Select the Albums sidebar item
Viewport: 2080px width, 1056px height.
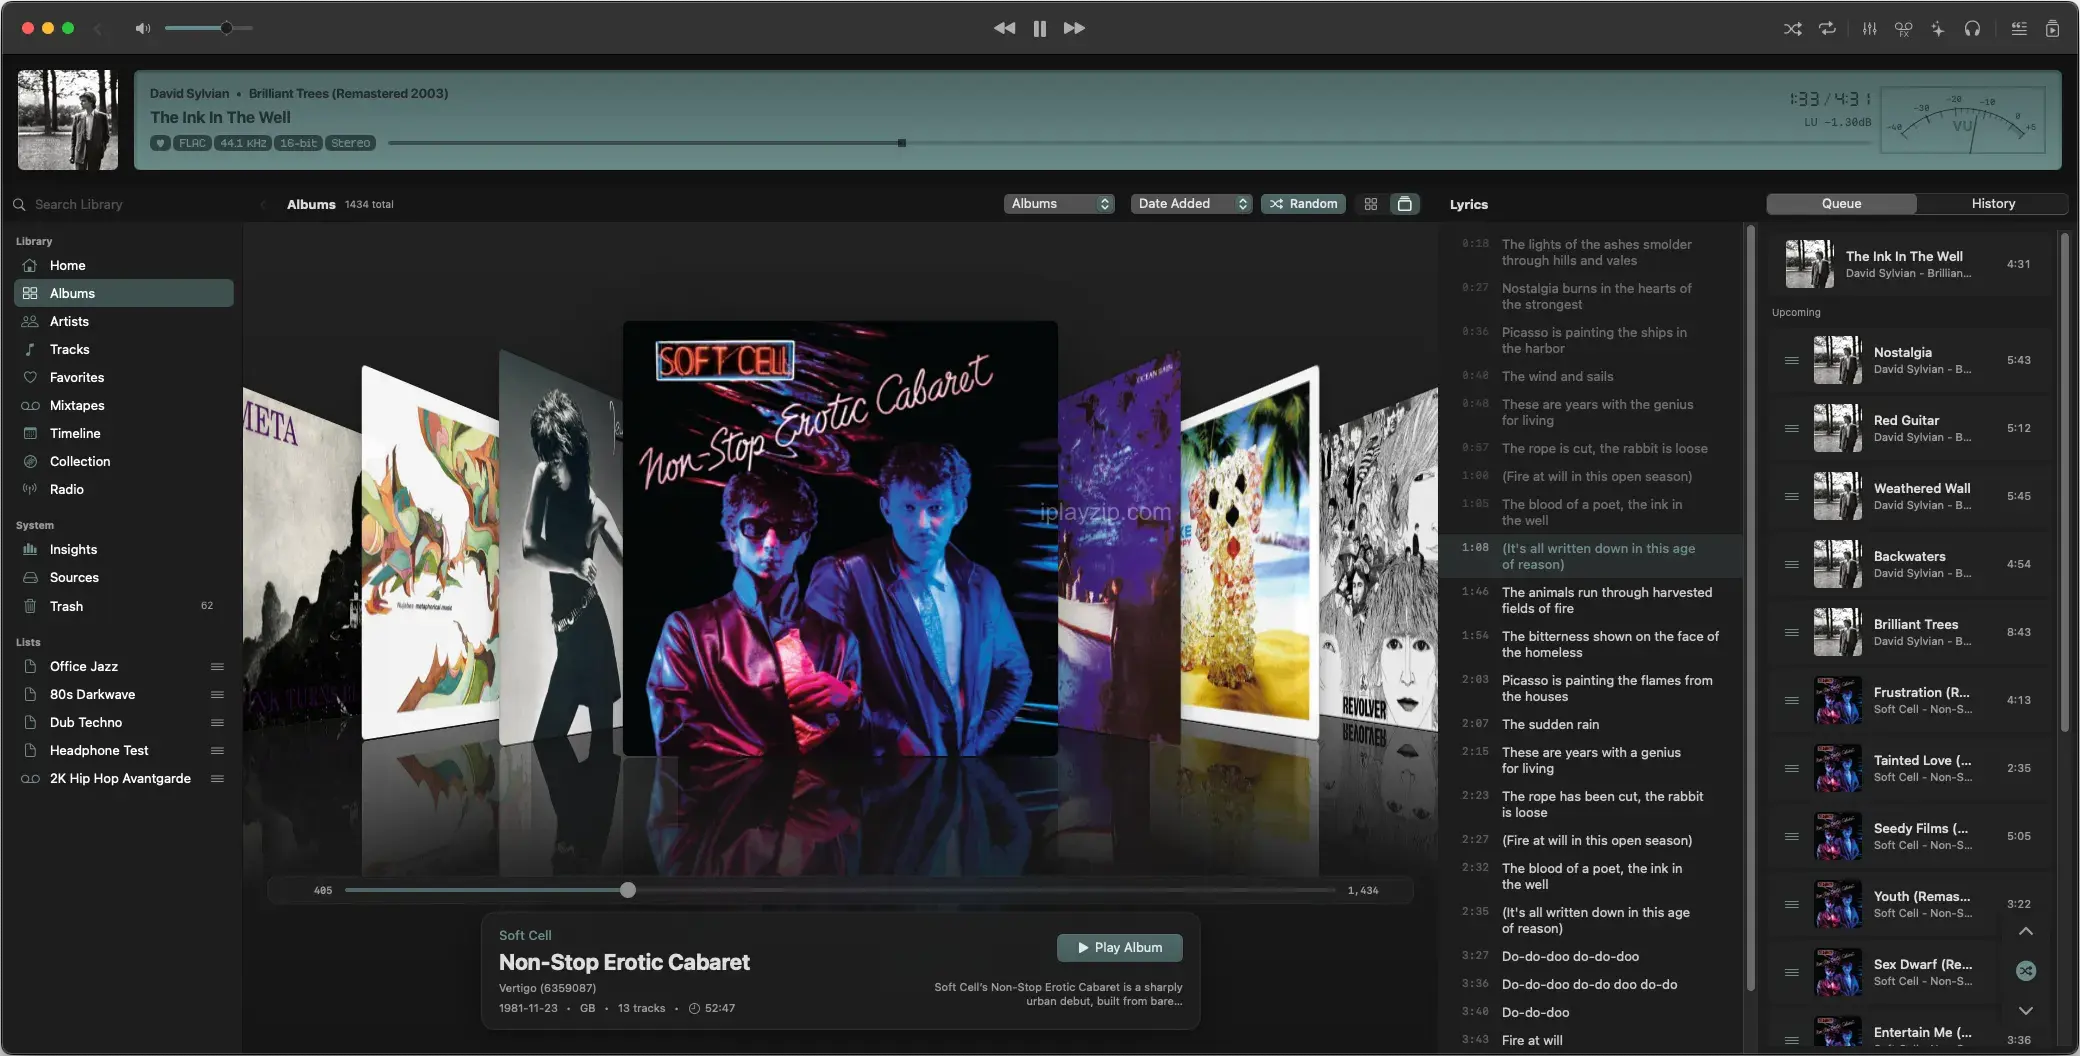point(124,293)
